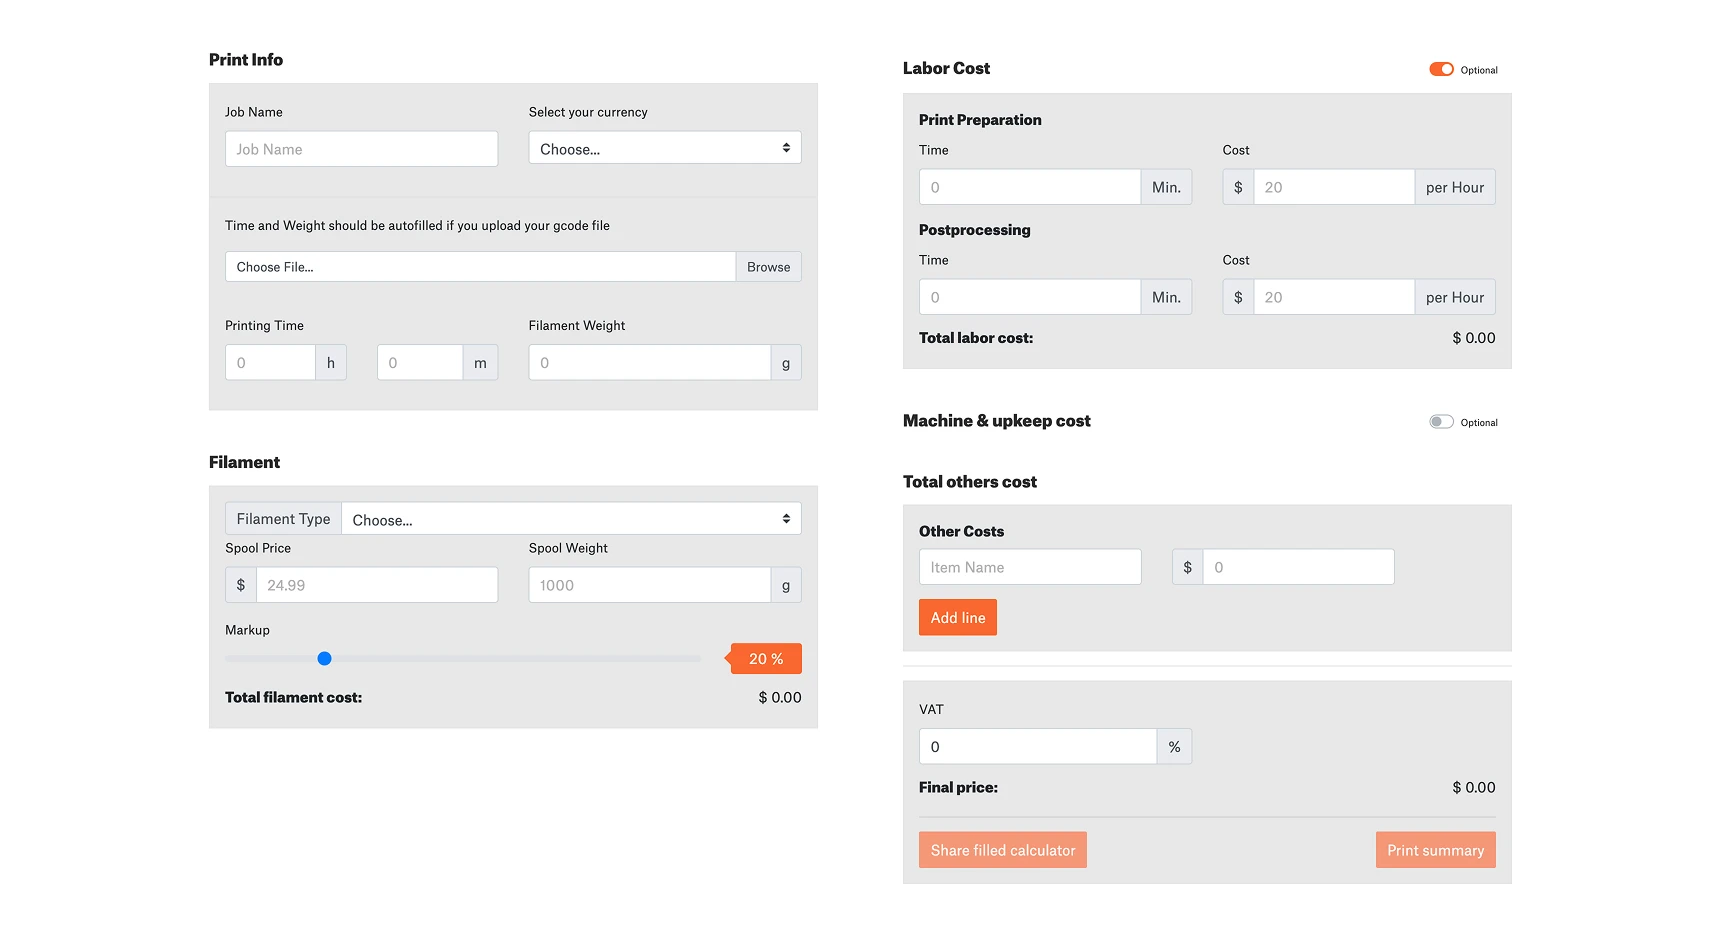Click the Share filled calculator button
Viewport: 1728px width, 930px height.
1003,850
